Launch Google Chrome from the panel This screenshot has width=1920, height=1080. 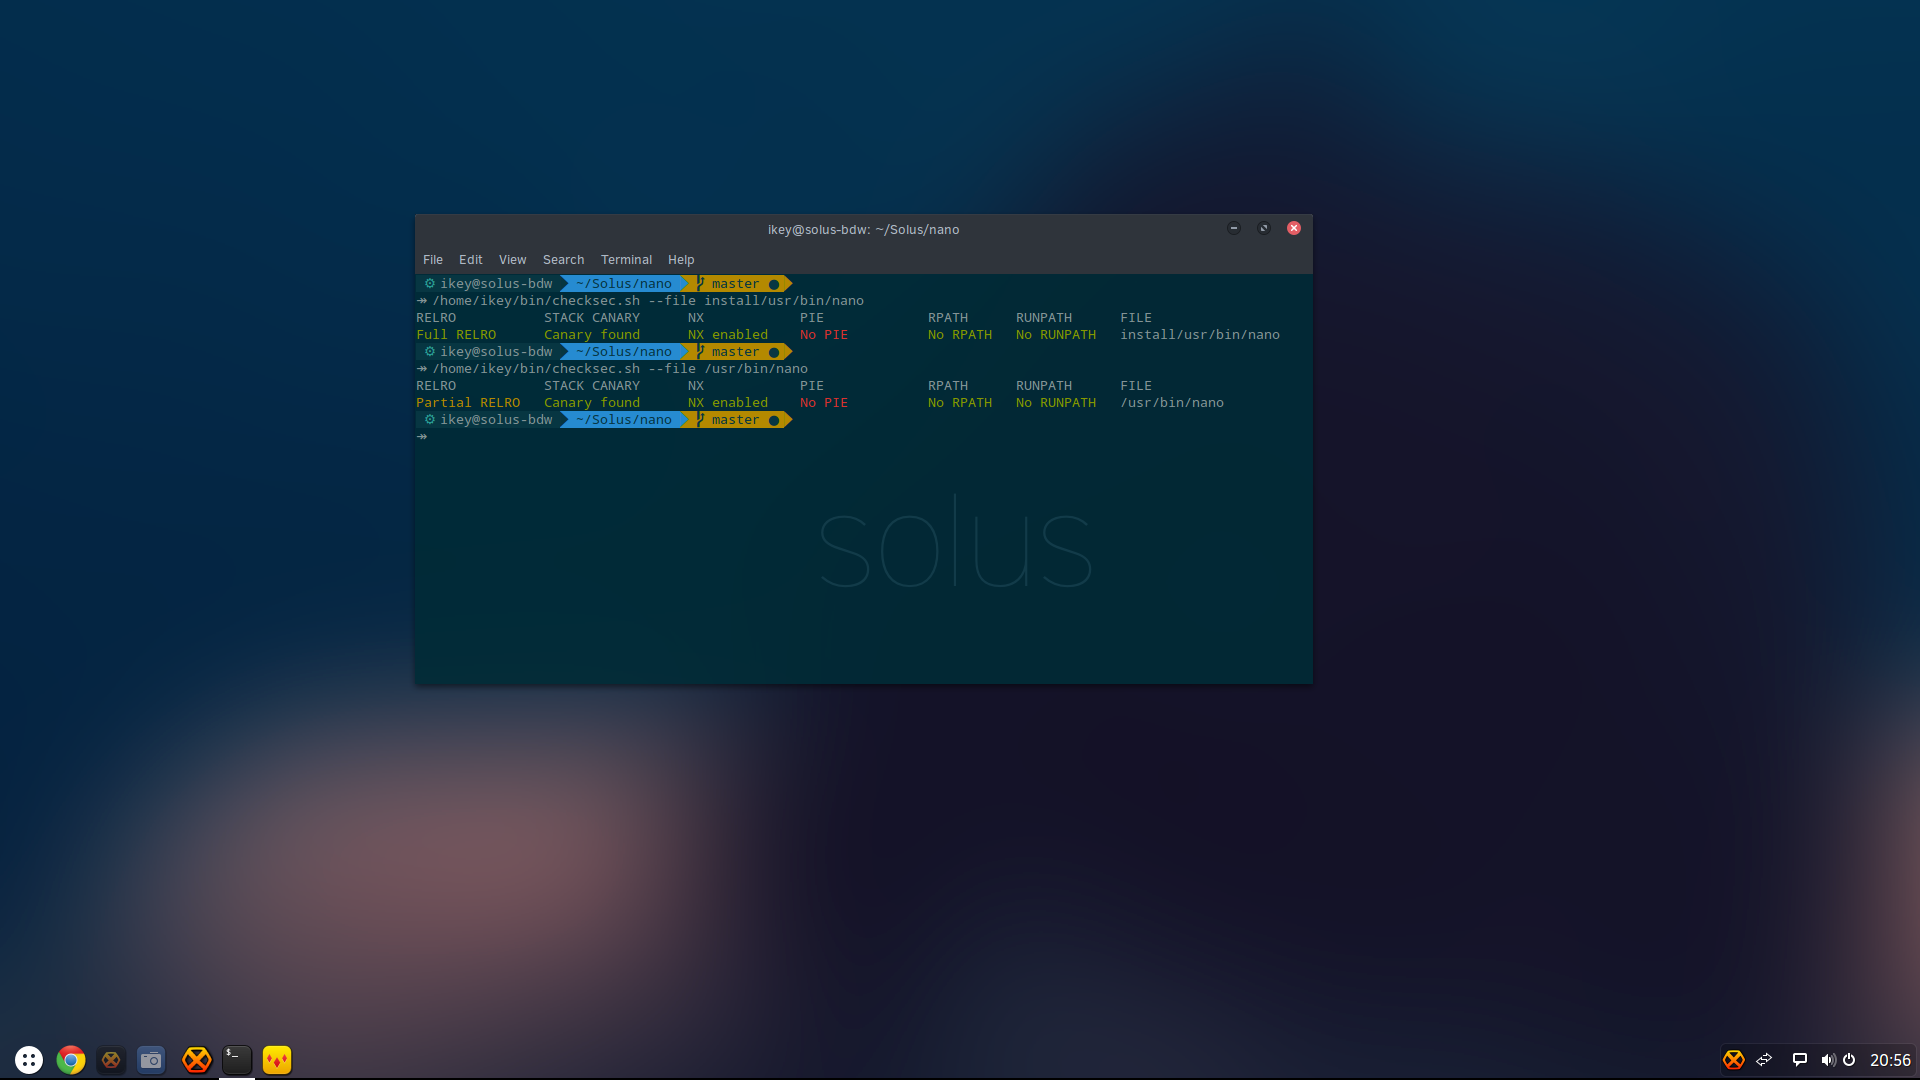tap(71, 1060)
